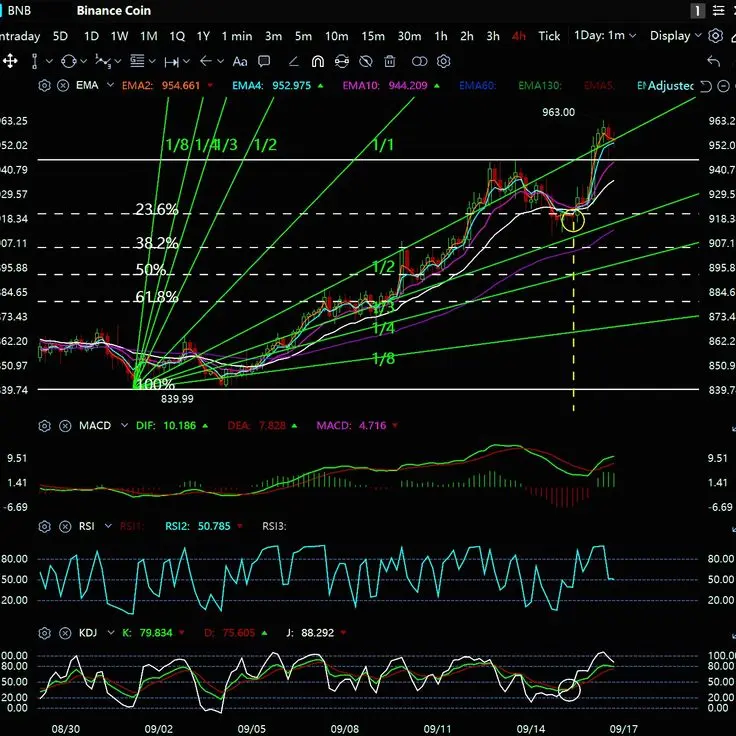The image size is (736, 736).
Task: Select the wave pattern drawing tool
Action: click(103, 61)
